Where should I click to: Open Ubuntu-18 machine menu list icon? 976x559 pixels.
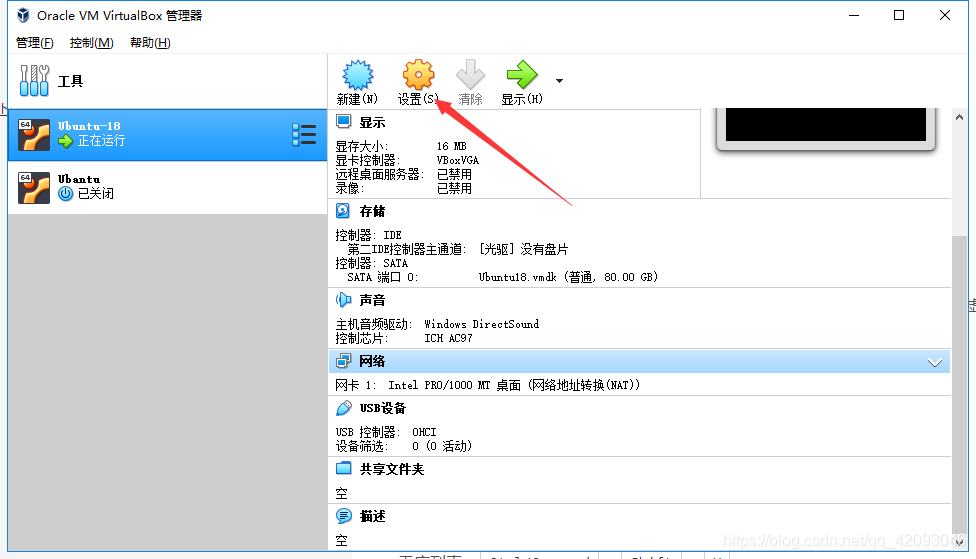coord(304,134)
